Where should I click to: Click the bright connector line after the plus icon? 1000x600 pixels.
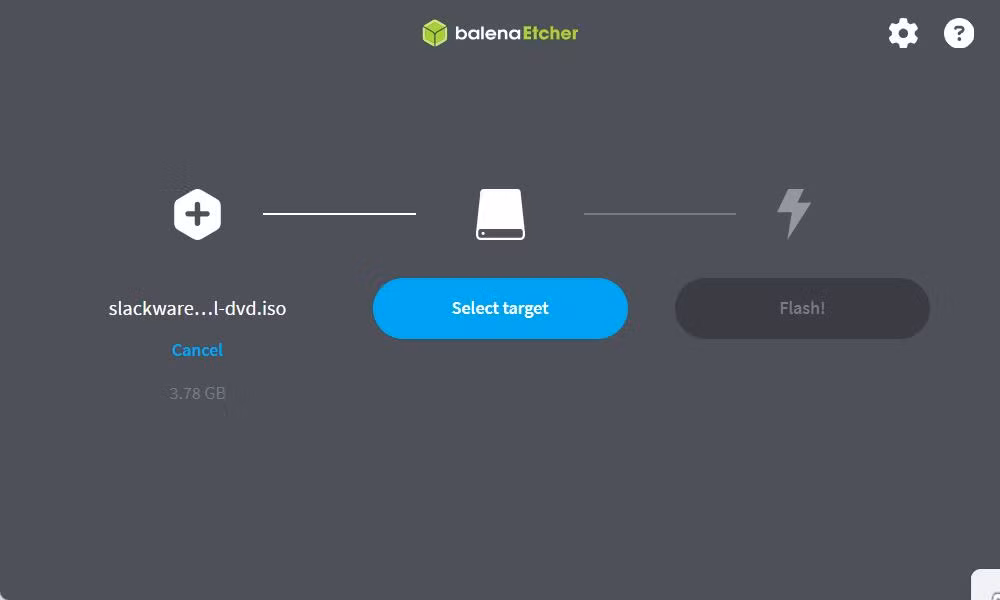pyautogui.click(x=339, y=214)
